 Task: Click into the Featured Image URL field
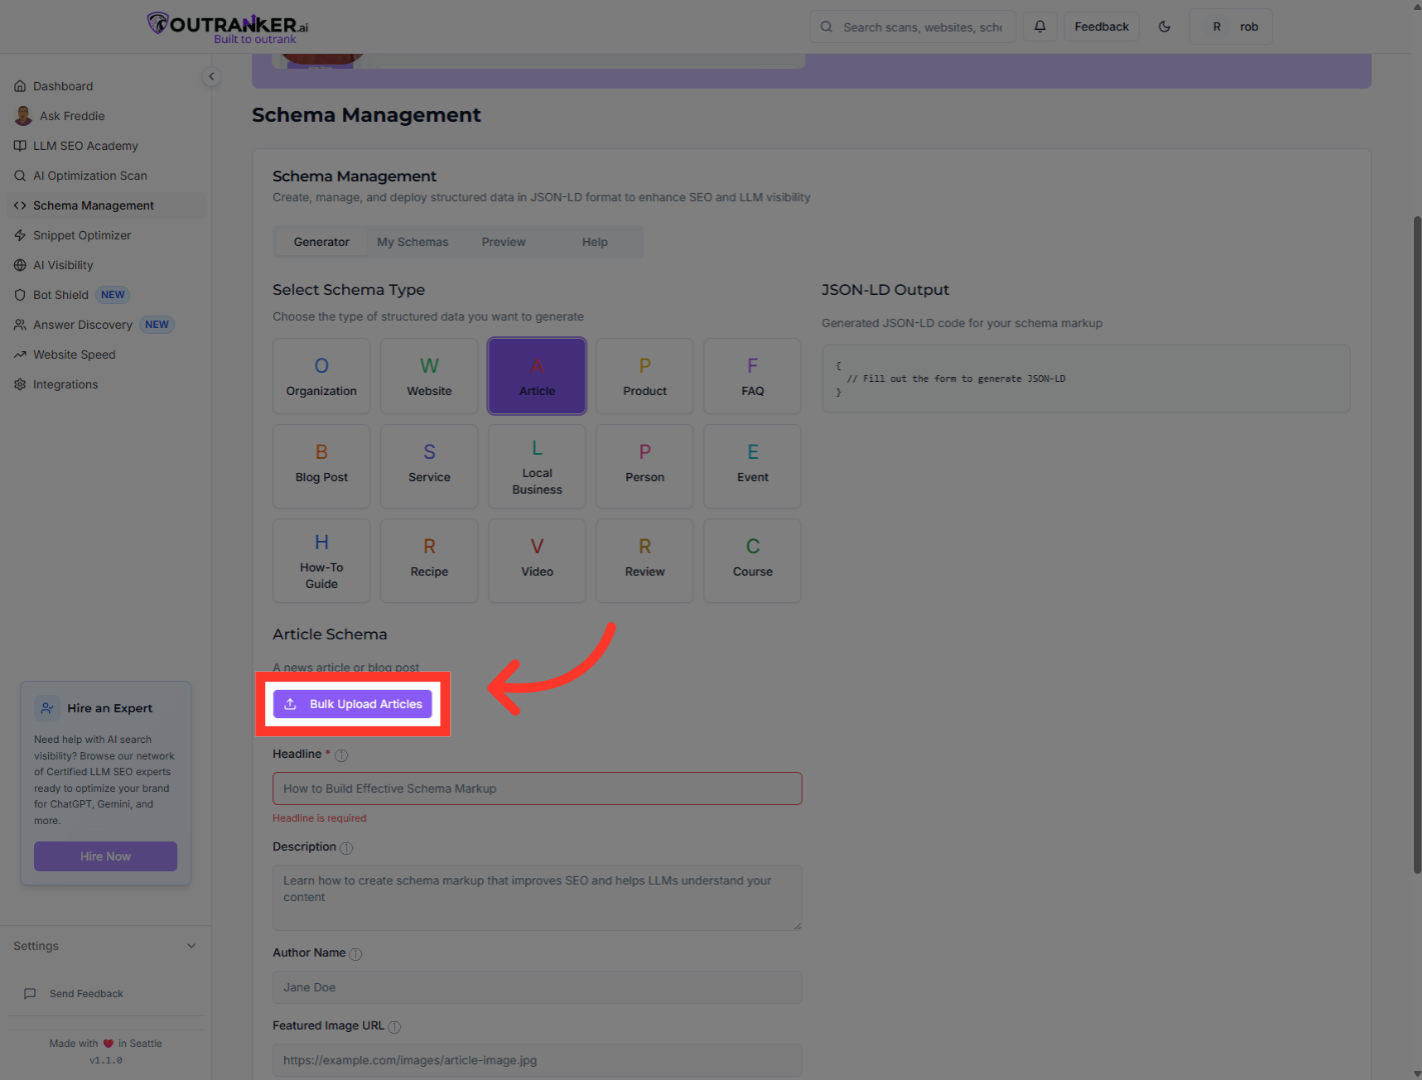coord(537,1061)
